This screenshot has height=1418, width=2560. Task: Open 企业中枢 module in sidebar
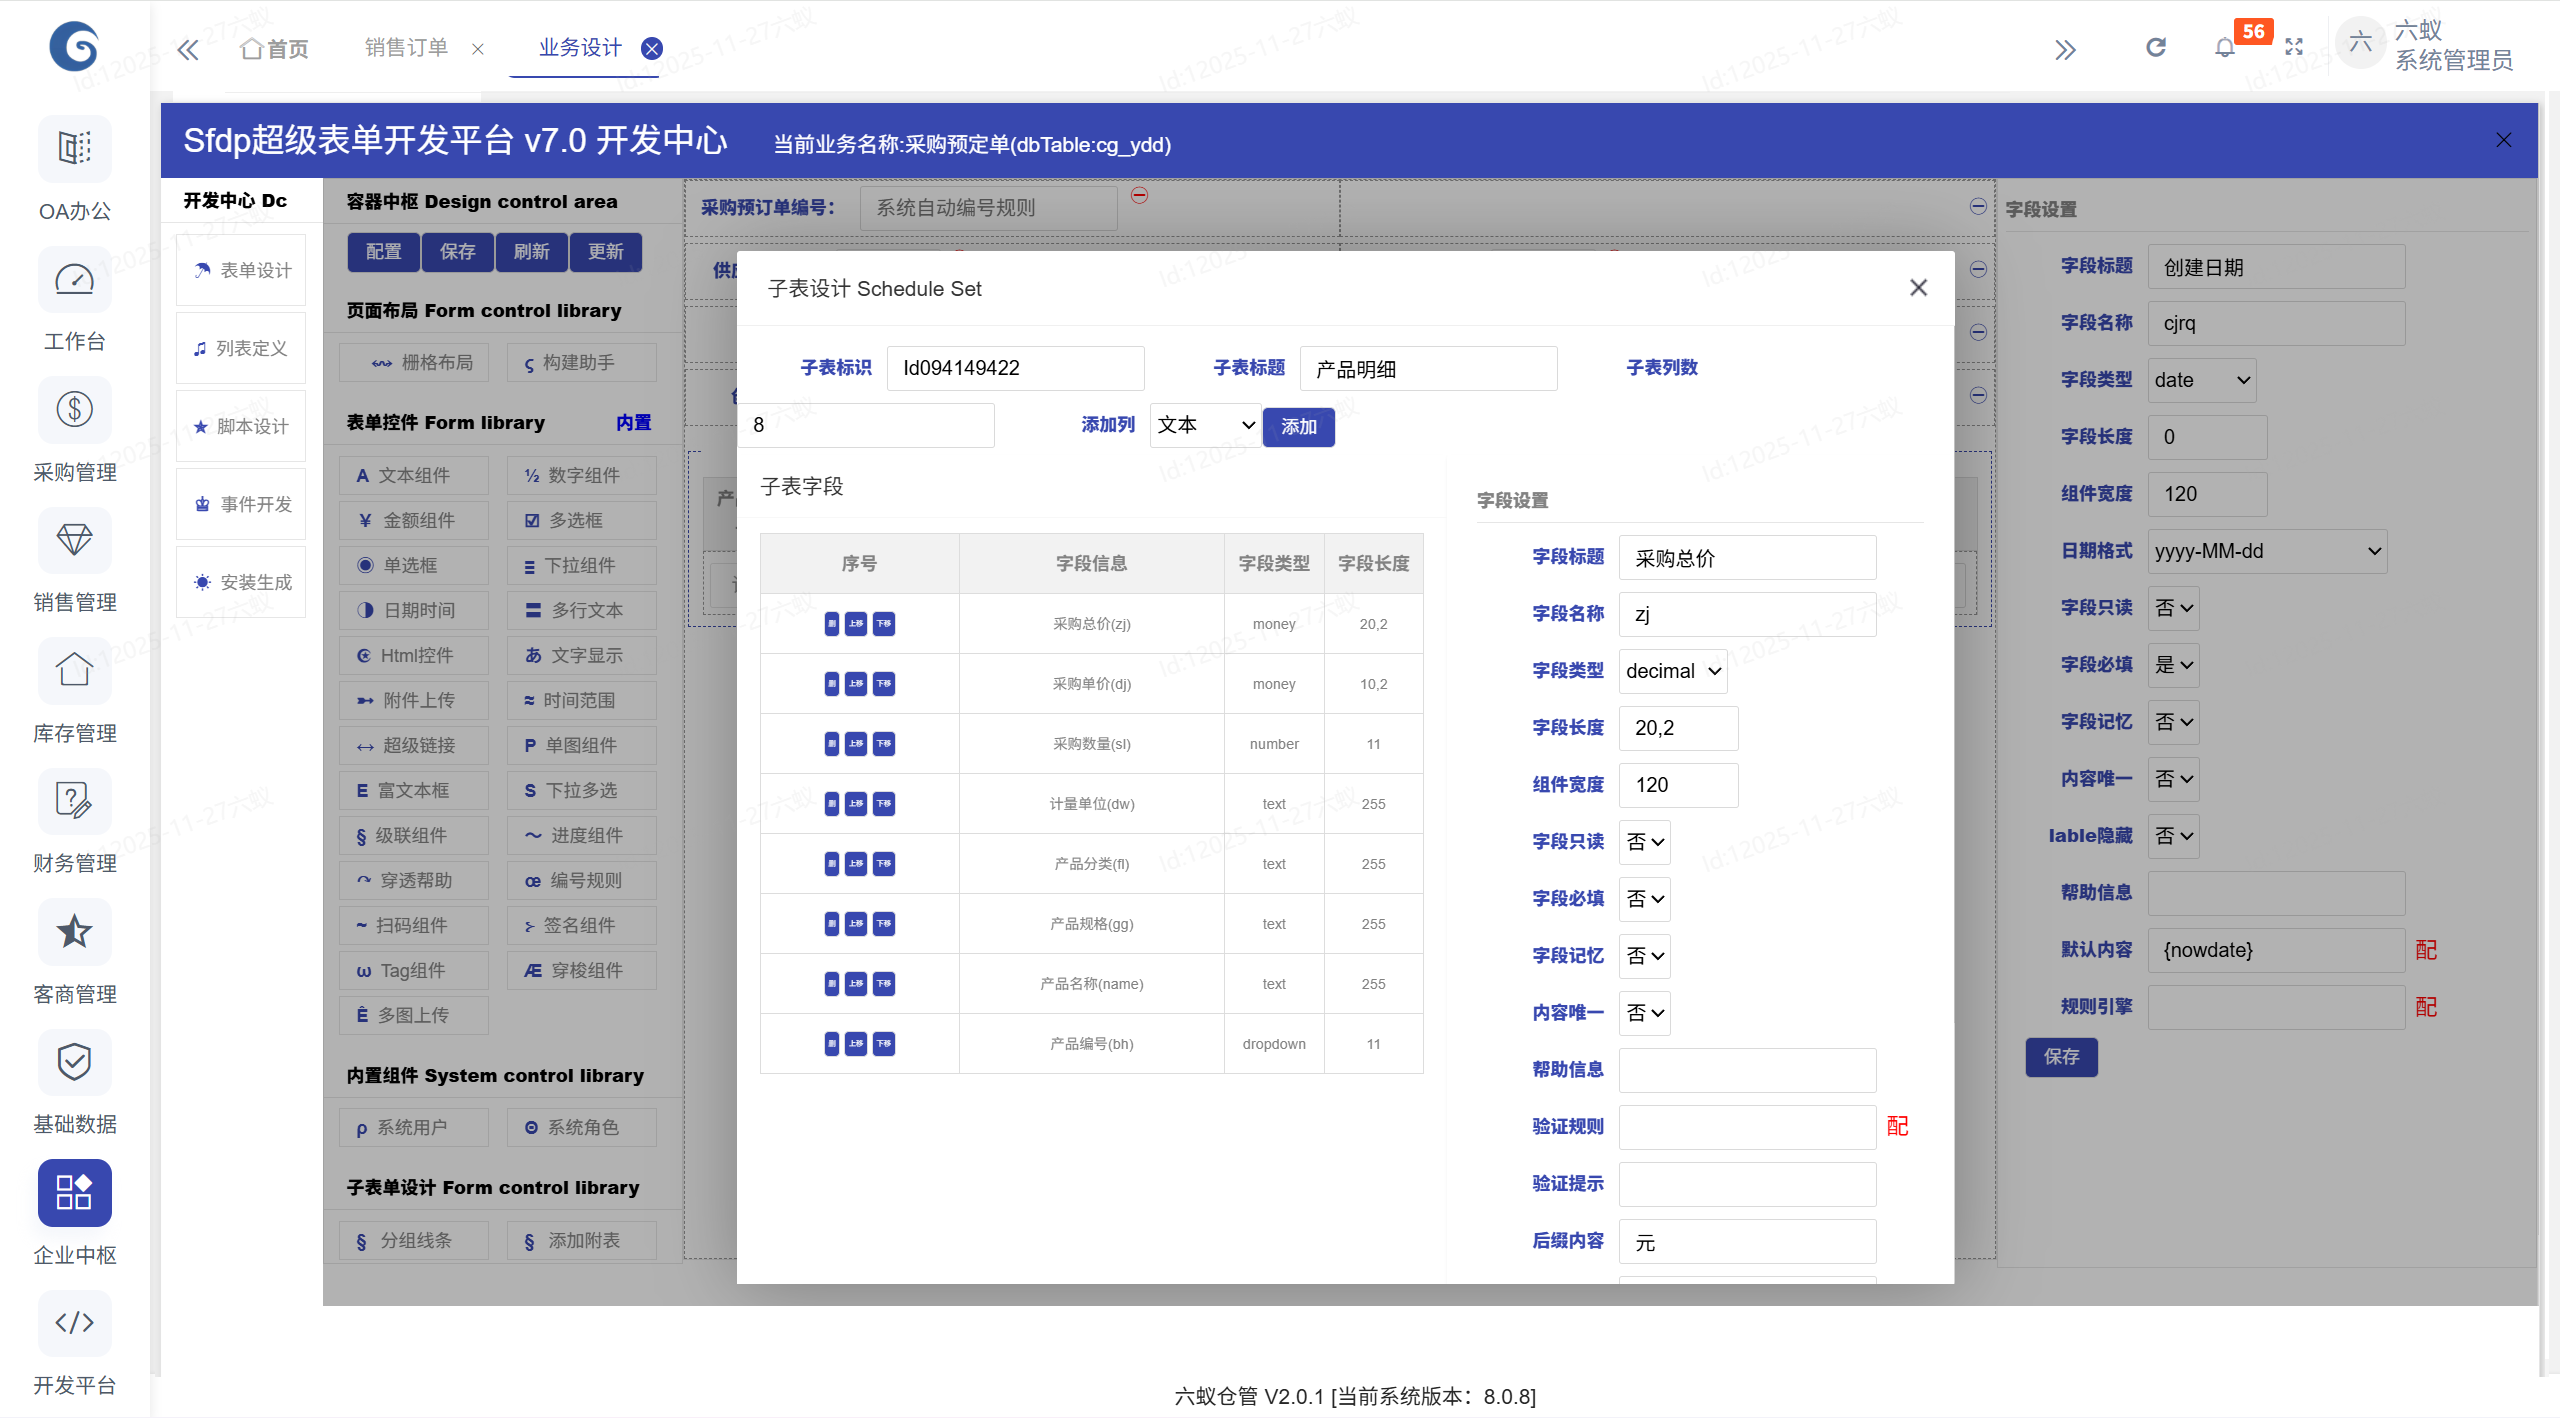(75, 1193)
